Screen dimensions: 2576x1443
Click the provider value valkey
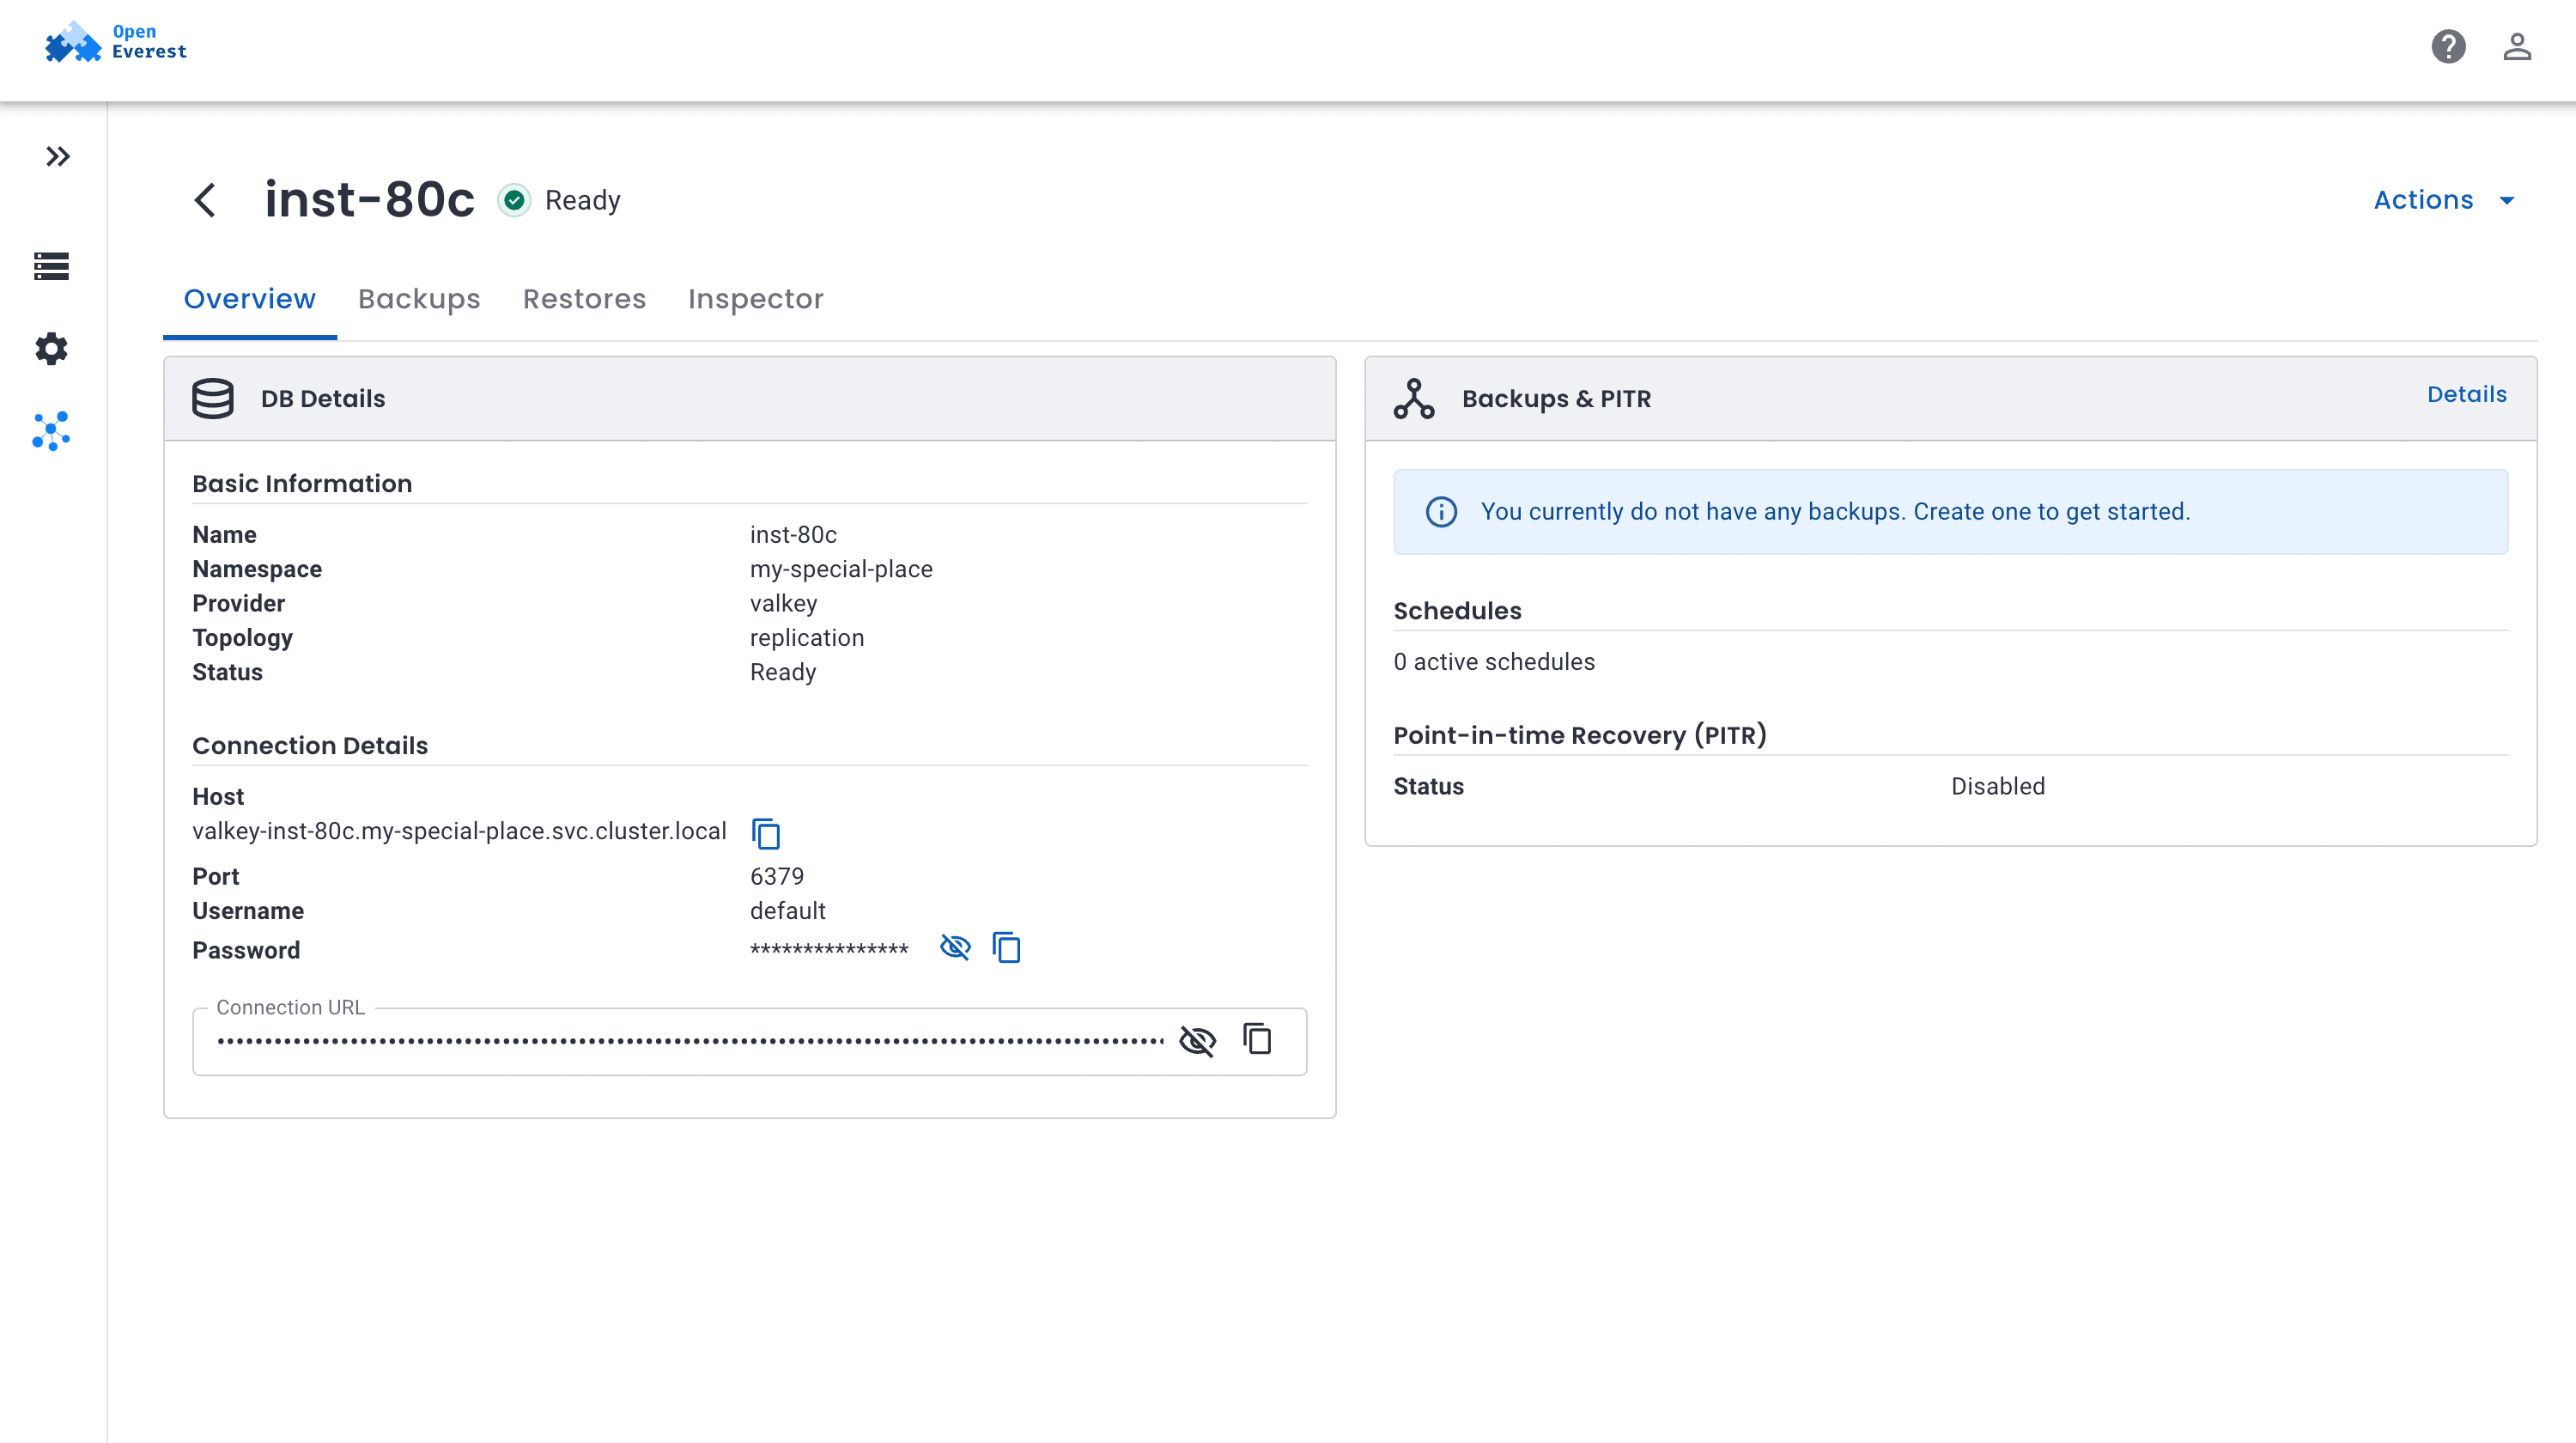tap(783, 604)
